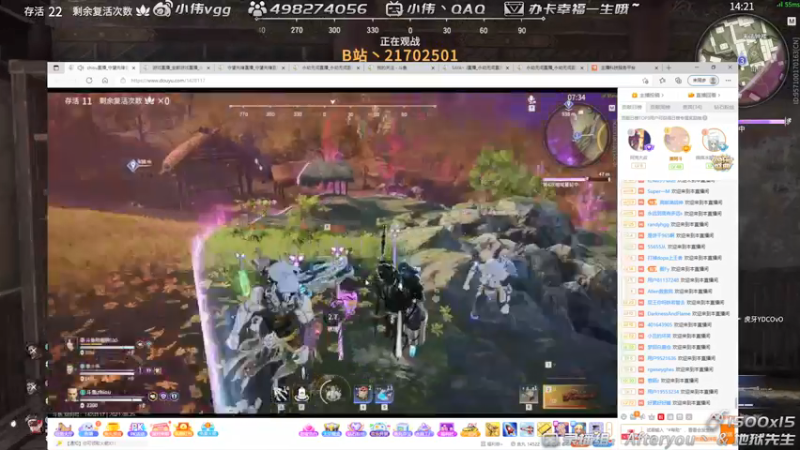Open the PK activity icon

(136, 430)
